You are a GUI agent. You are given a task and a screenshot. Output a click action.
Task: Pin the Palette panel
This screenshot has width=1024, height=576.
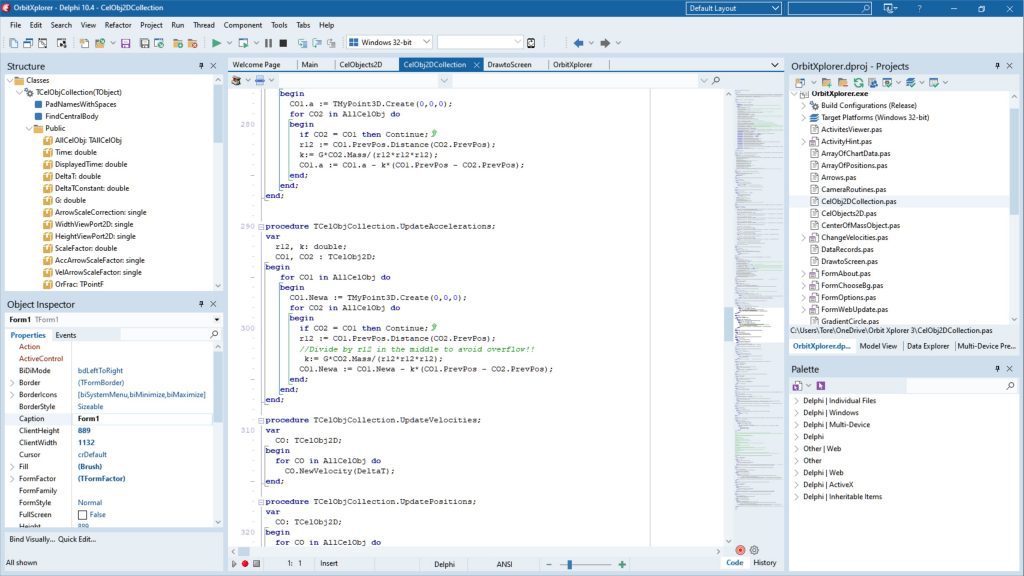[997, 369]
